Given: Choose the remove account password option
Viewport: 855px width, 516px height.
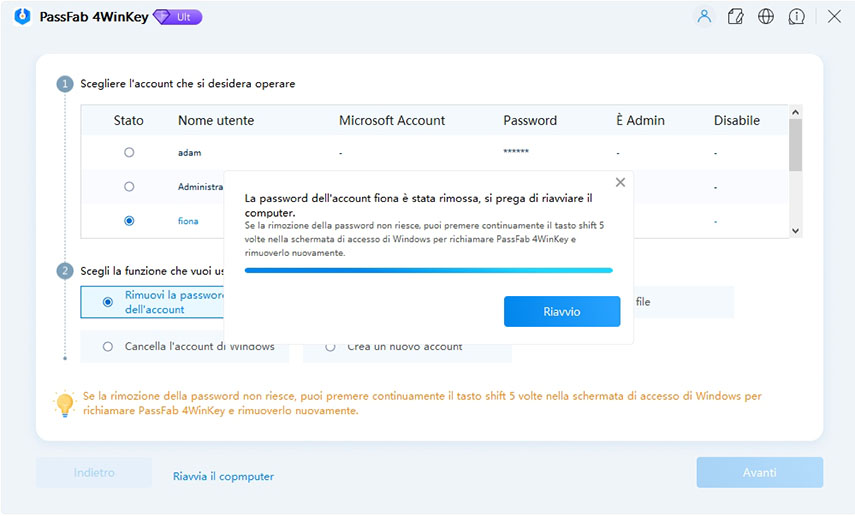Looking at the screenshot, I should tap(108, 302).
